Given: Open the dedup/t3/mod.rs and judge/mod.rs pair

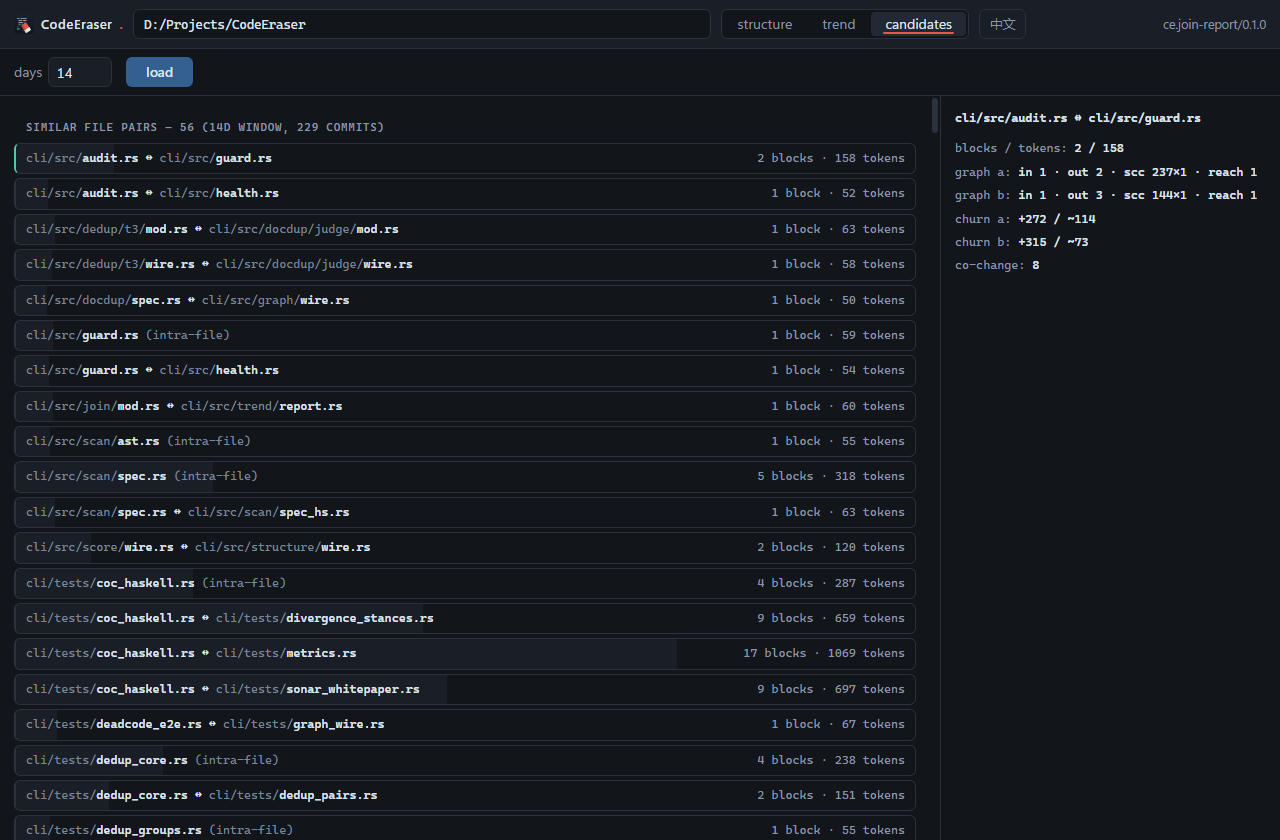Looking at the screenshot, I should (465, 229).
